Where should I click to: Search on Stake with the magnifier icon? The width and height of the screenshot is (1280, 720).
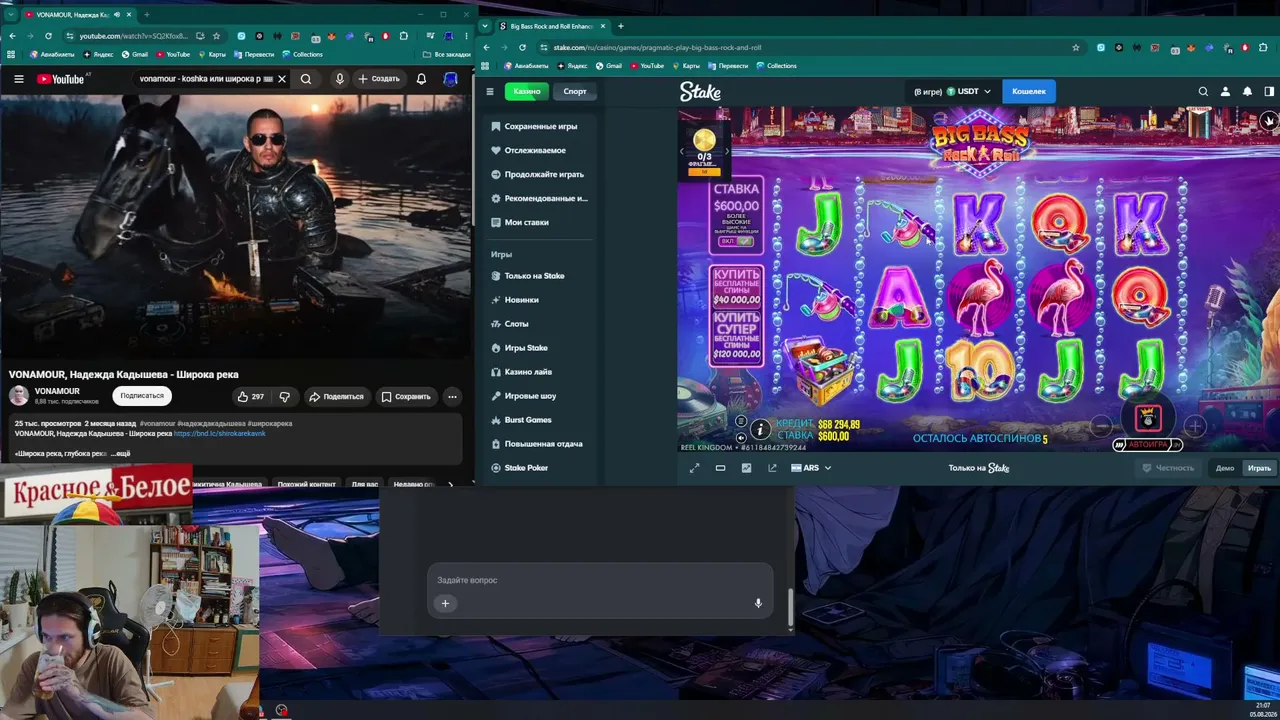[1203, 91]
